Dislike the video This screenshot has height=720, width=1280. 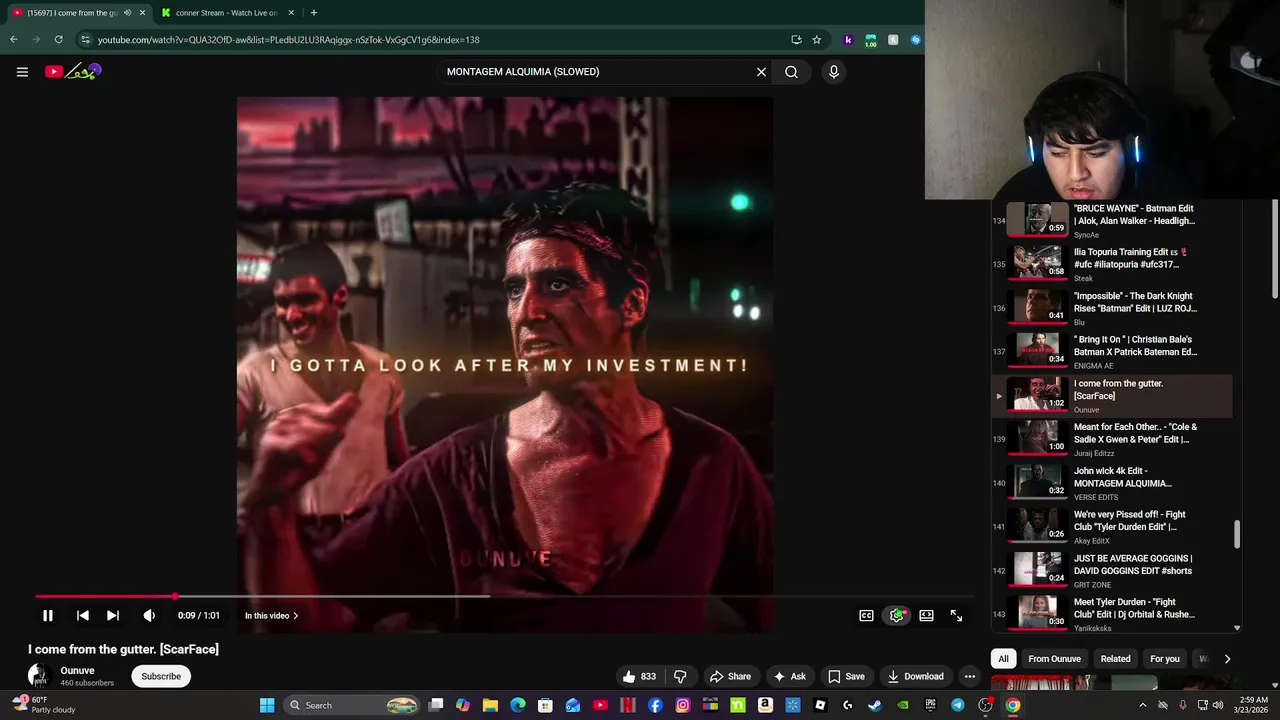pos(680,677)
